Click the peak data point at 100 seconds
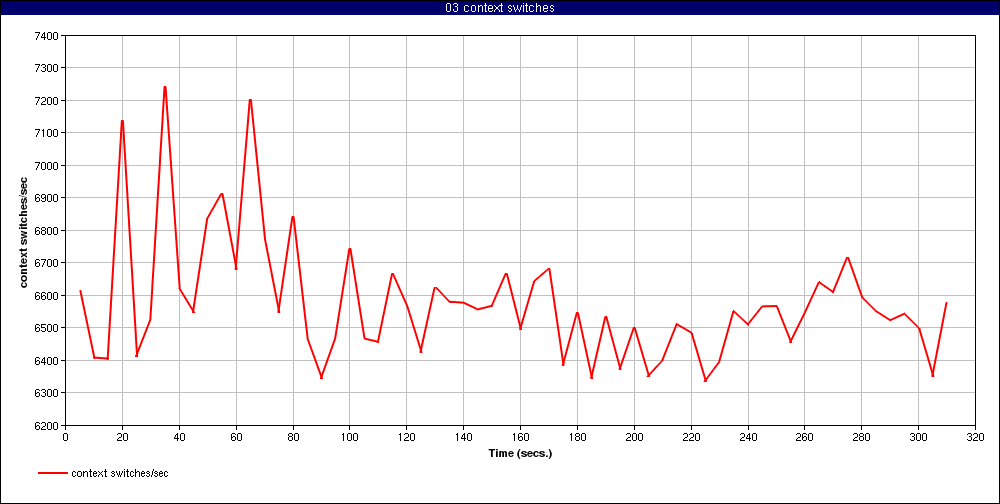This screenshot has width=1000, height=504. (349, 249)
